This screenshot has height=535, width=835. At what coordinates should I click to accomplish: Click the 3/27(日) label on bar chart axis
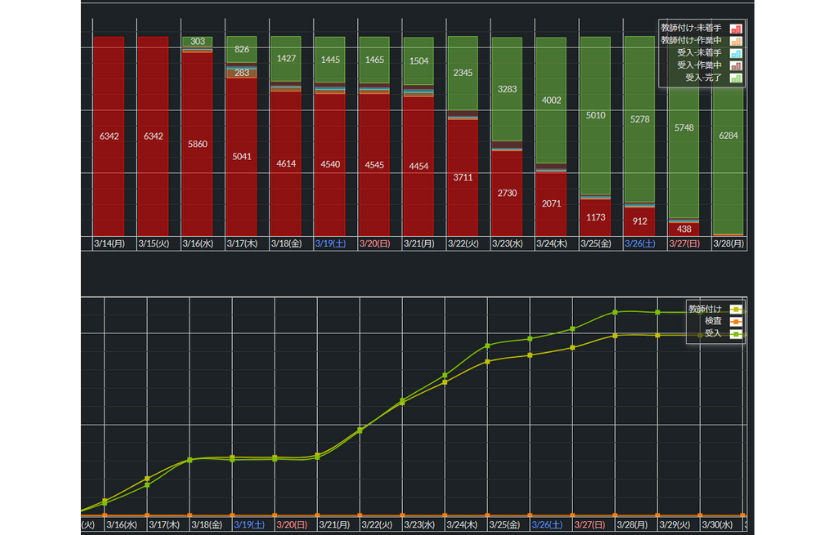point(684,243)
